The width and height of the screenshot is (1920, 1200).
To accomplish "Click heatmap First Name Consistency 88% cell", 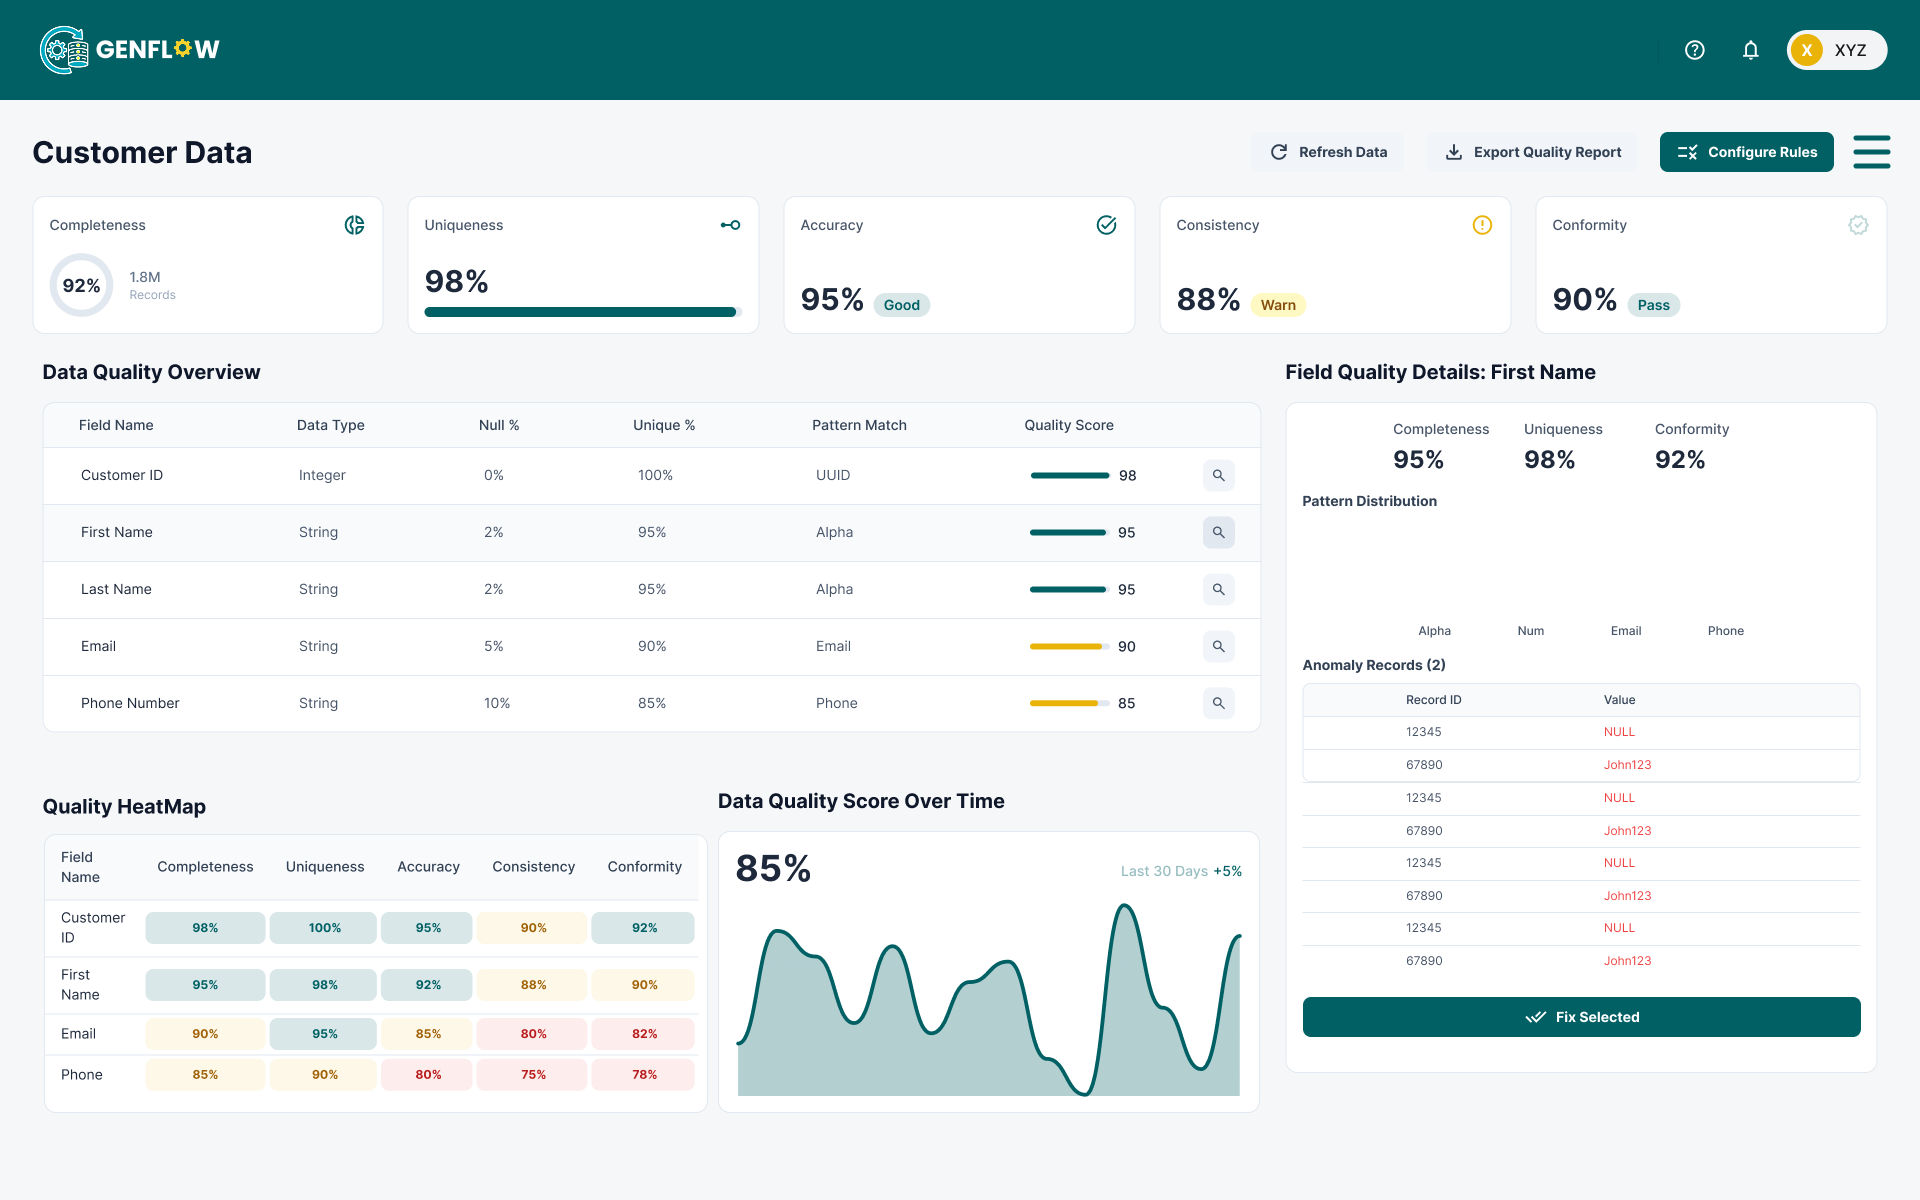I will click(x=533, y=985).
